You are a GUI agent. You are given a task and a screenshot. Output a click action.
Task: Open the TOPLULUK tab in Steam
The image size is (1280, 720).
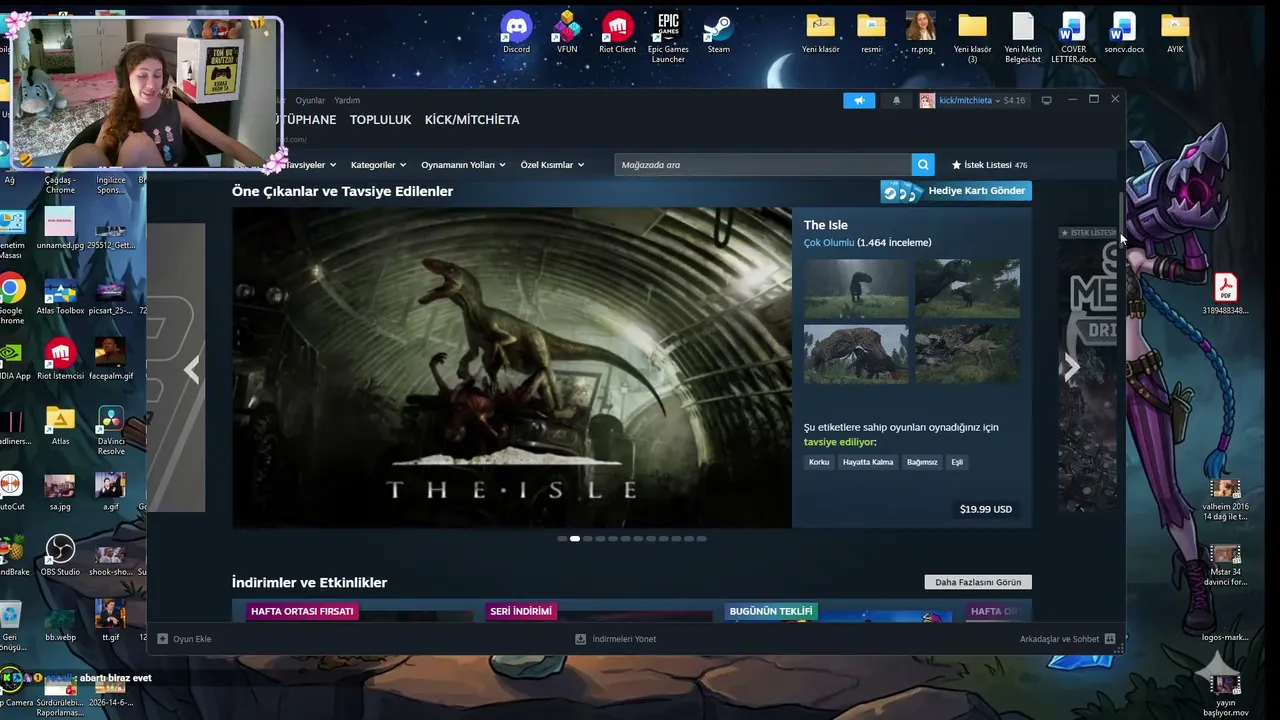tap(380, 120)
